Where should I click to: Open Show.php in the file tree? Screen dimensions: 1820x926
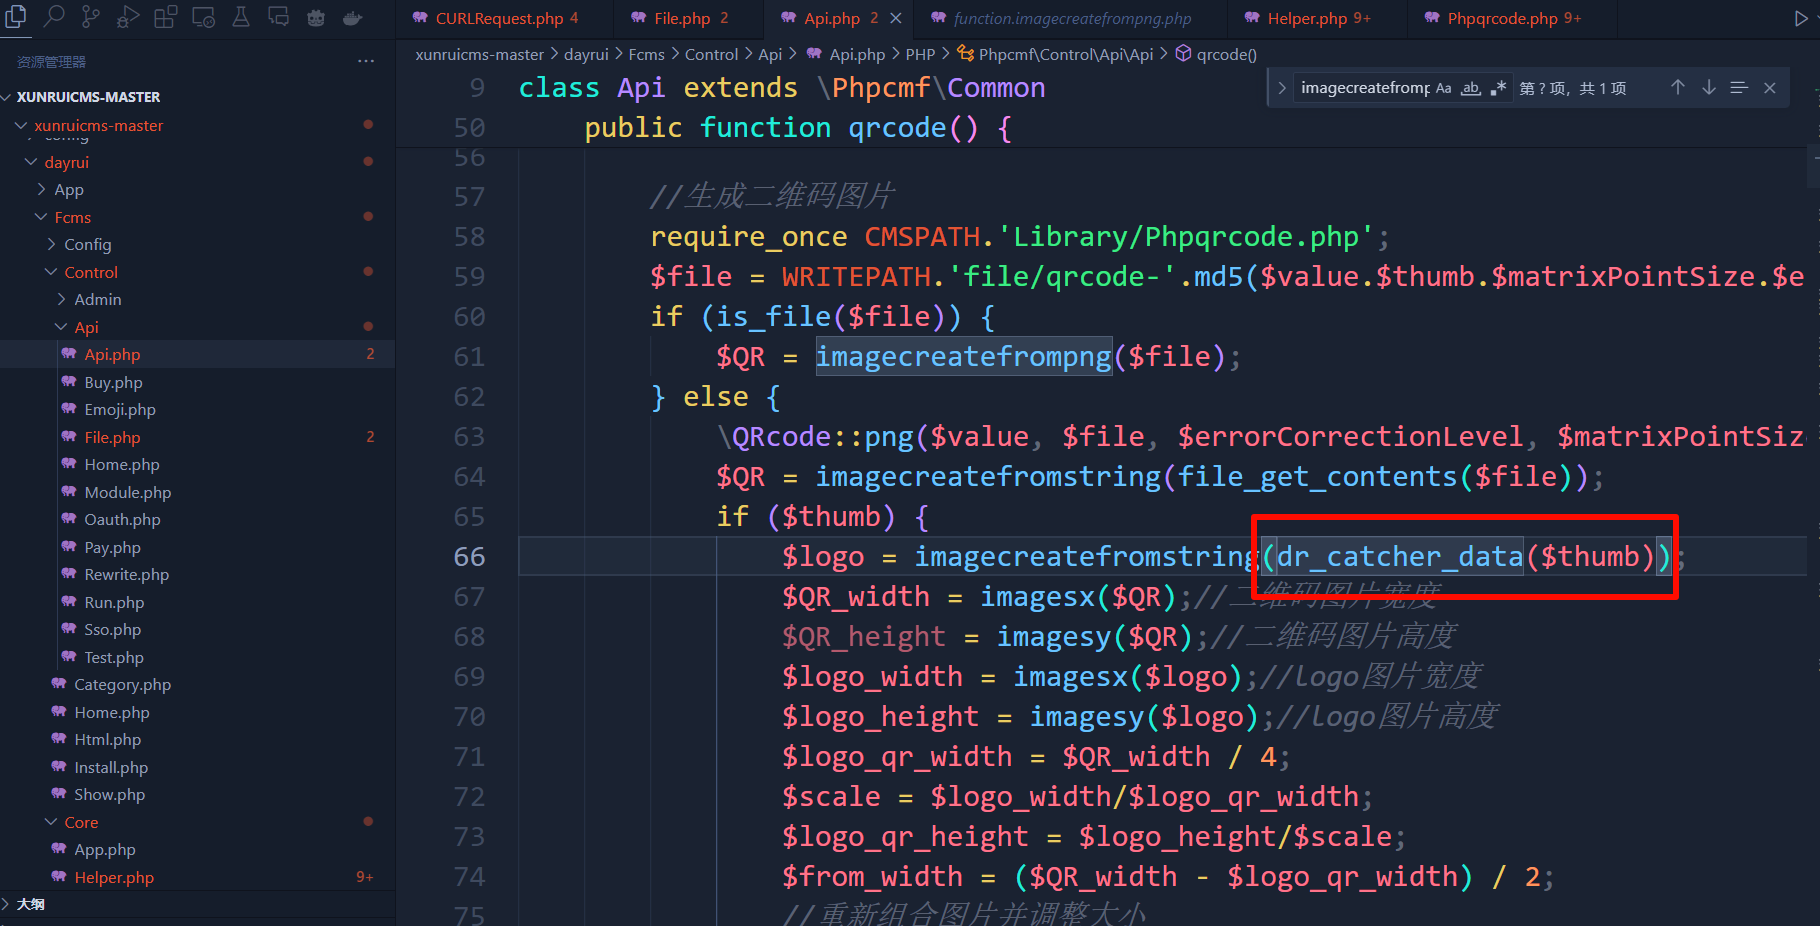(109, 795)
